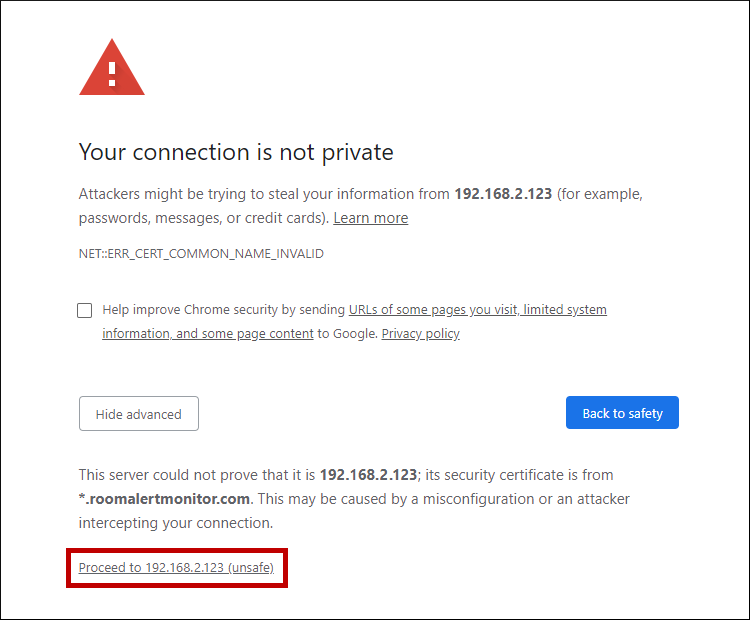750x620 pixels.
Task: Enable the Help improve Chrome security checkbox
Action: pyautogui.click(x=85, y=310)
